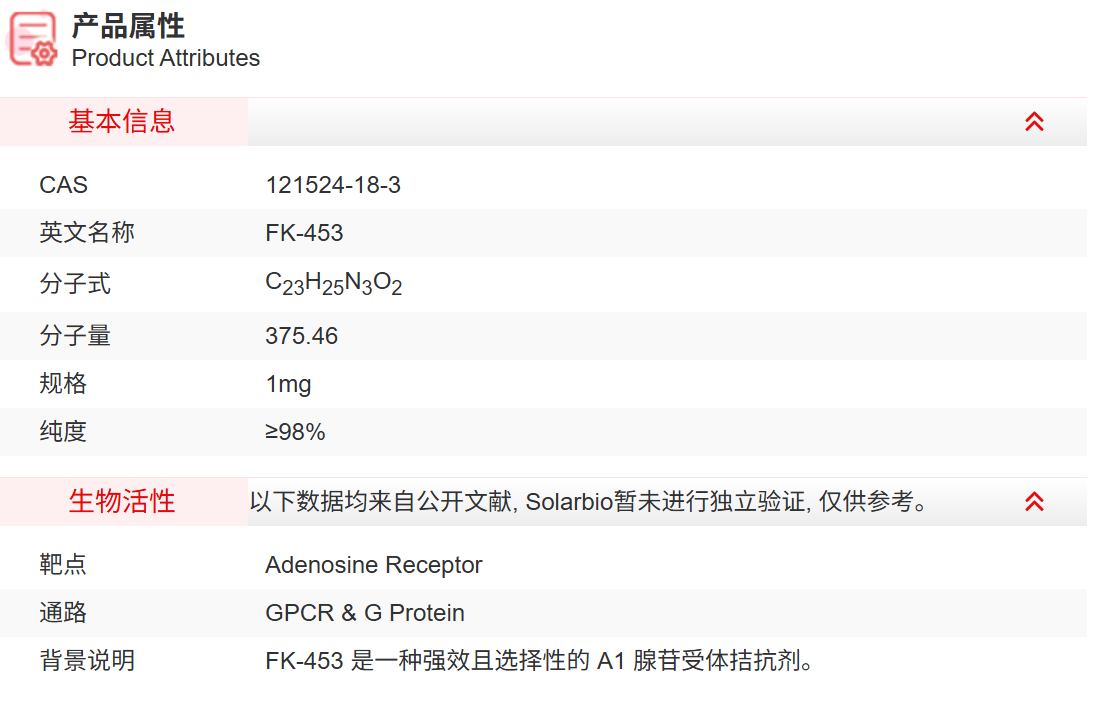Select the 基本信息 section header
This screenshot has height=702, width=1111.
tap(122, 122)
